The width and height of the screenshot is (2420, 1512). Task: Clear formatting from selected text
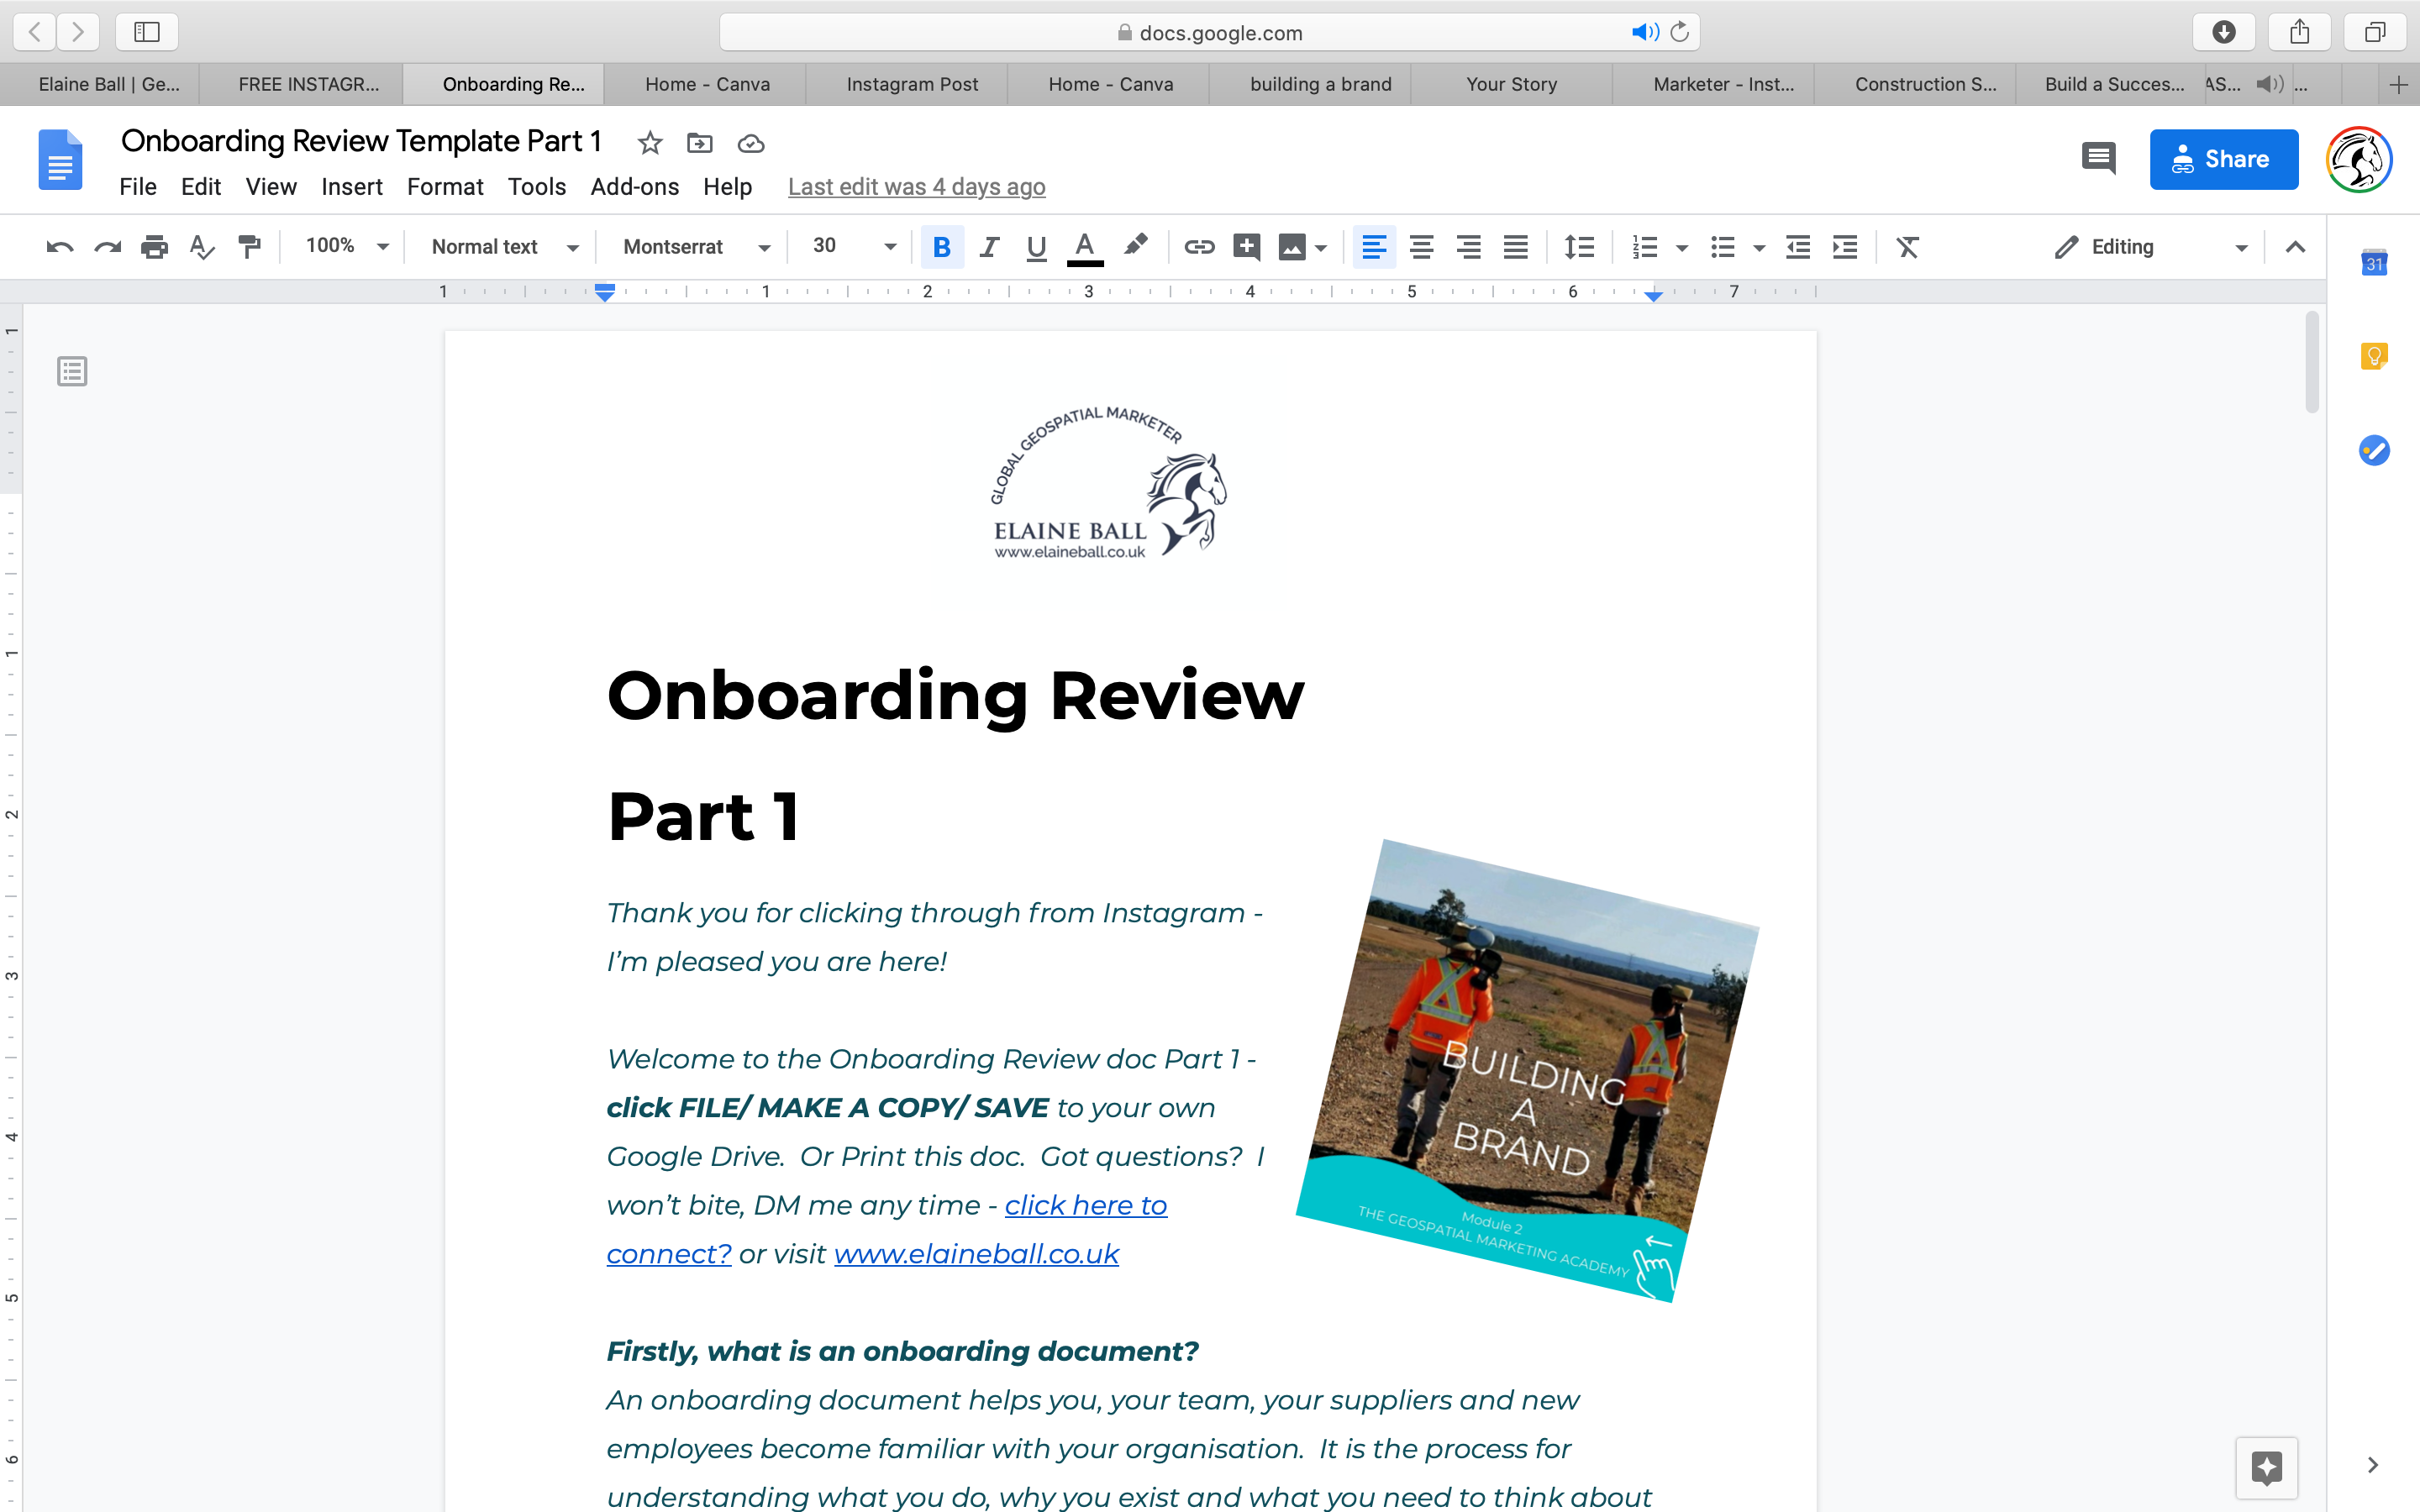1908,247
